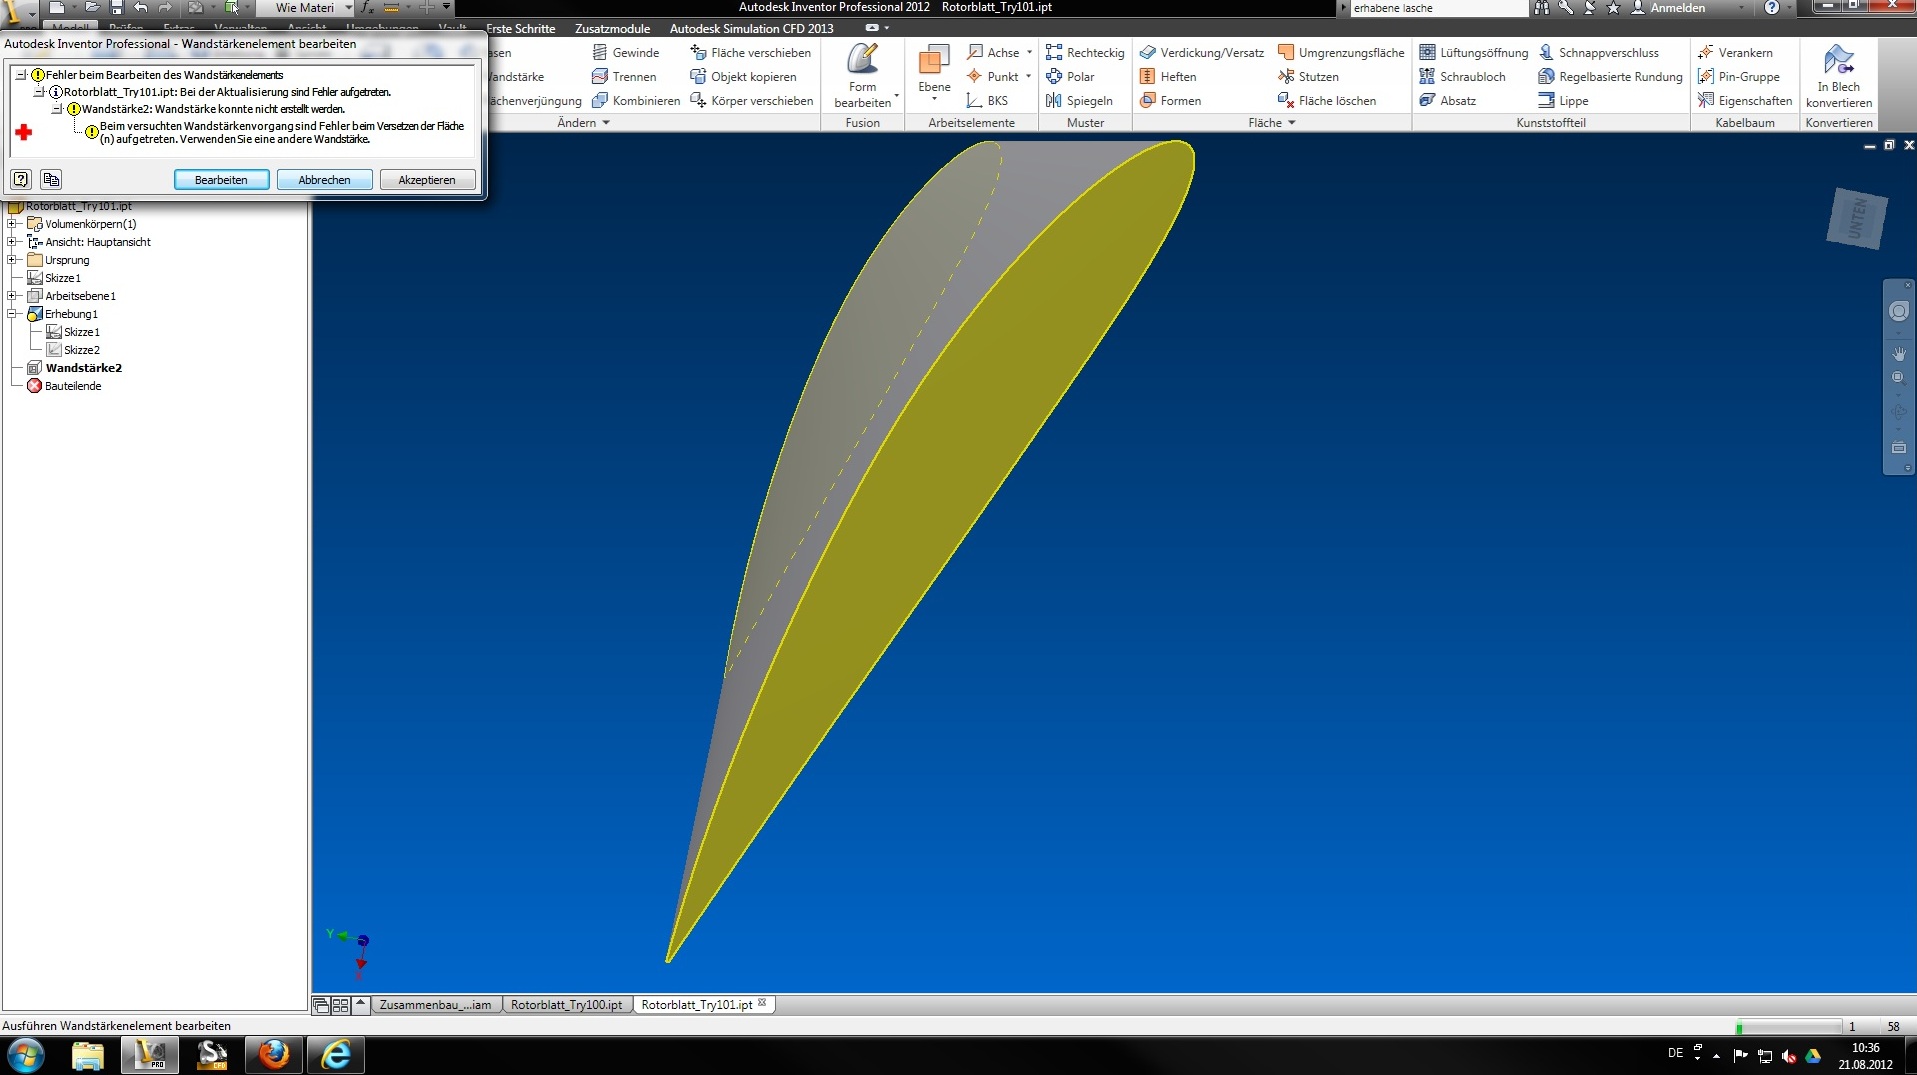Select the Rotorblatt_Try101.ipt document tab
The width and height of the screenshot is (1917, 1075).
point(697,1005)
